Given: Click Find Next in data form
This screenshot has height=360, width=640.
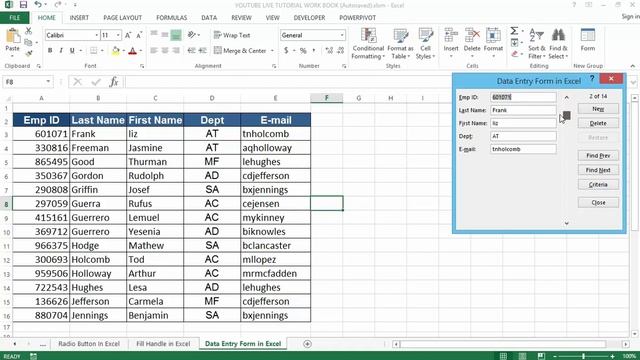Looking at the screenshot, I should (x=598, y=170).
